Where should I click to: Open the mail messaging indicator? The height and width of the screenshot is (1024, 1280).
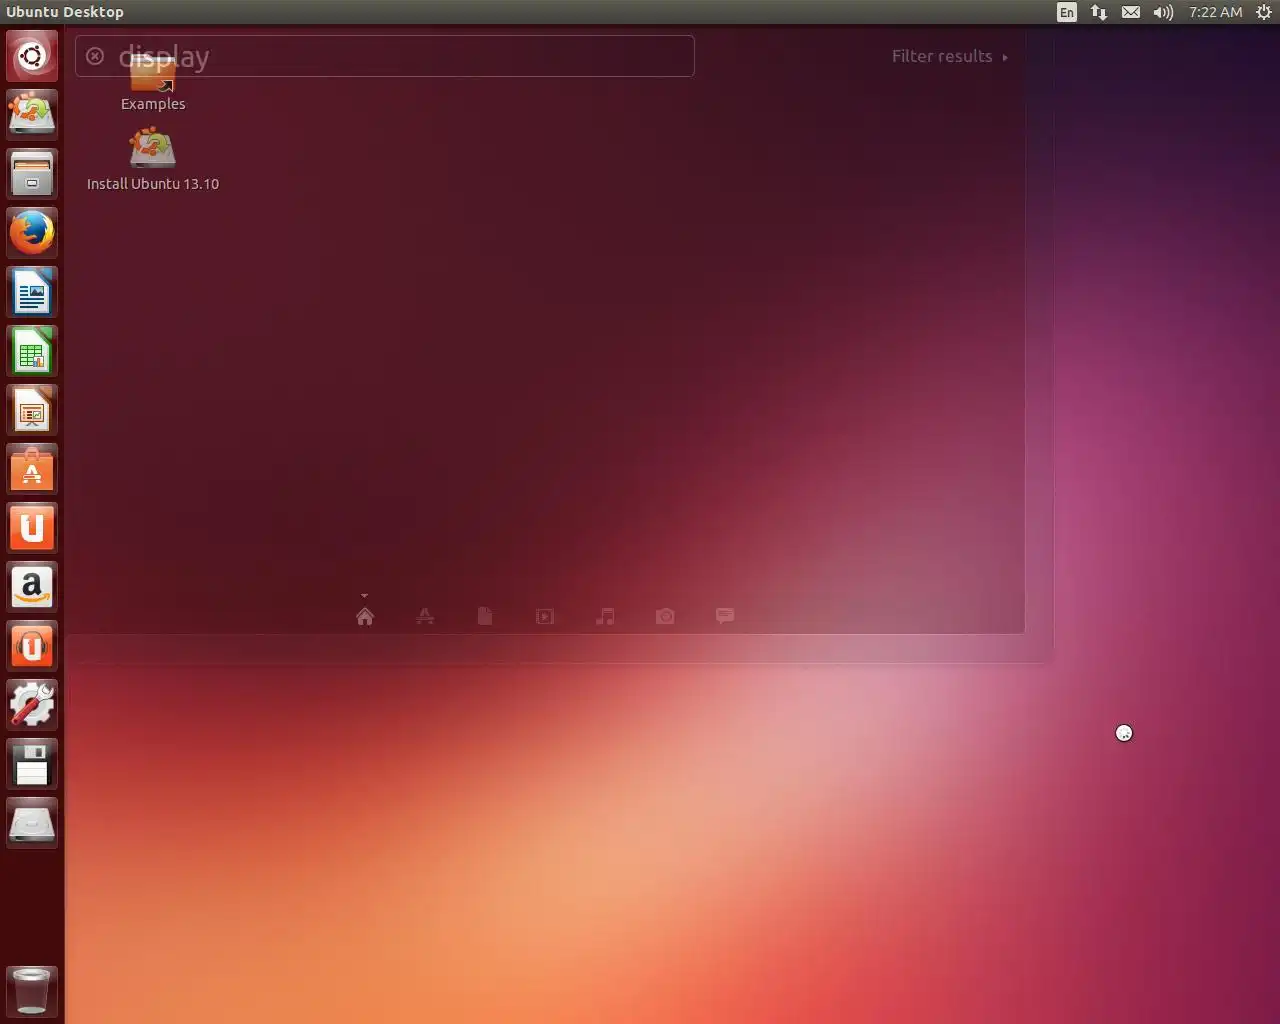[x=1131, y=12]
